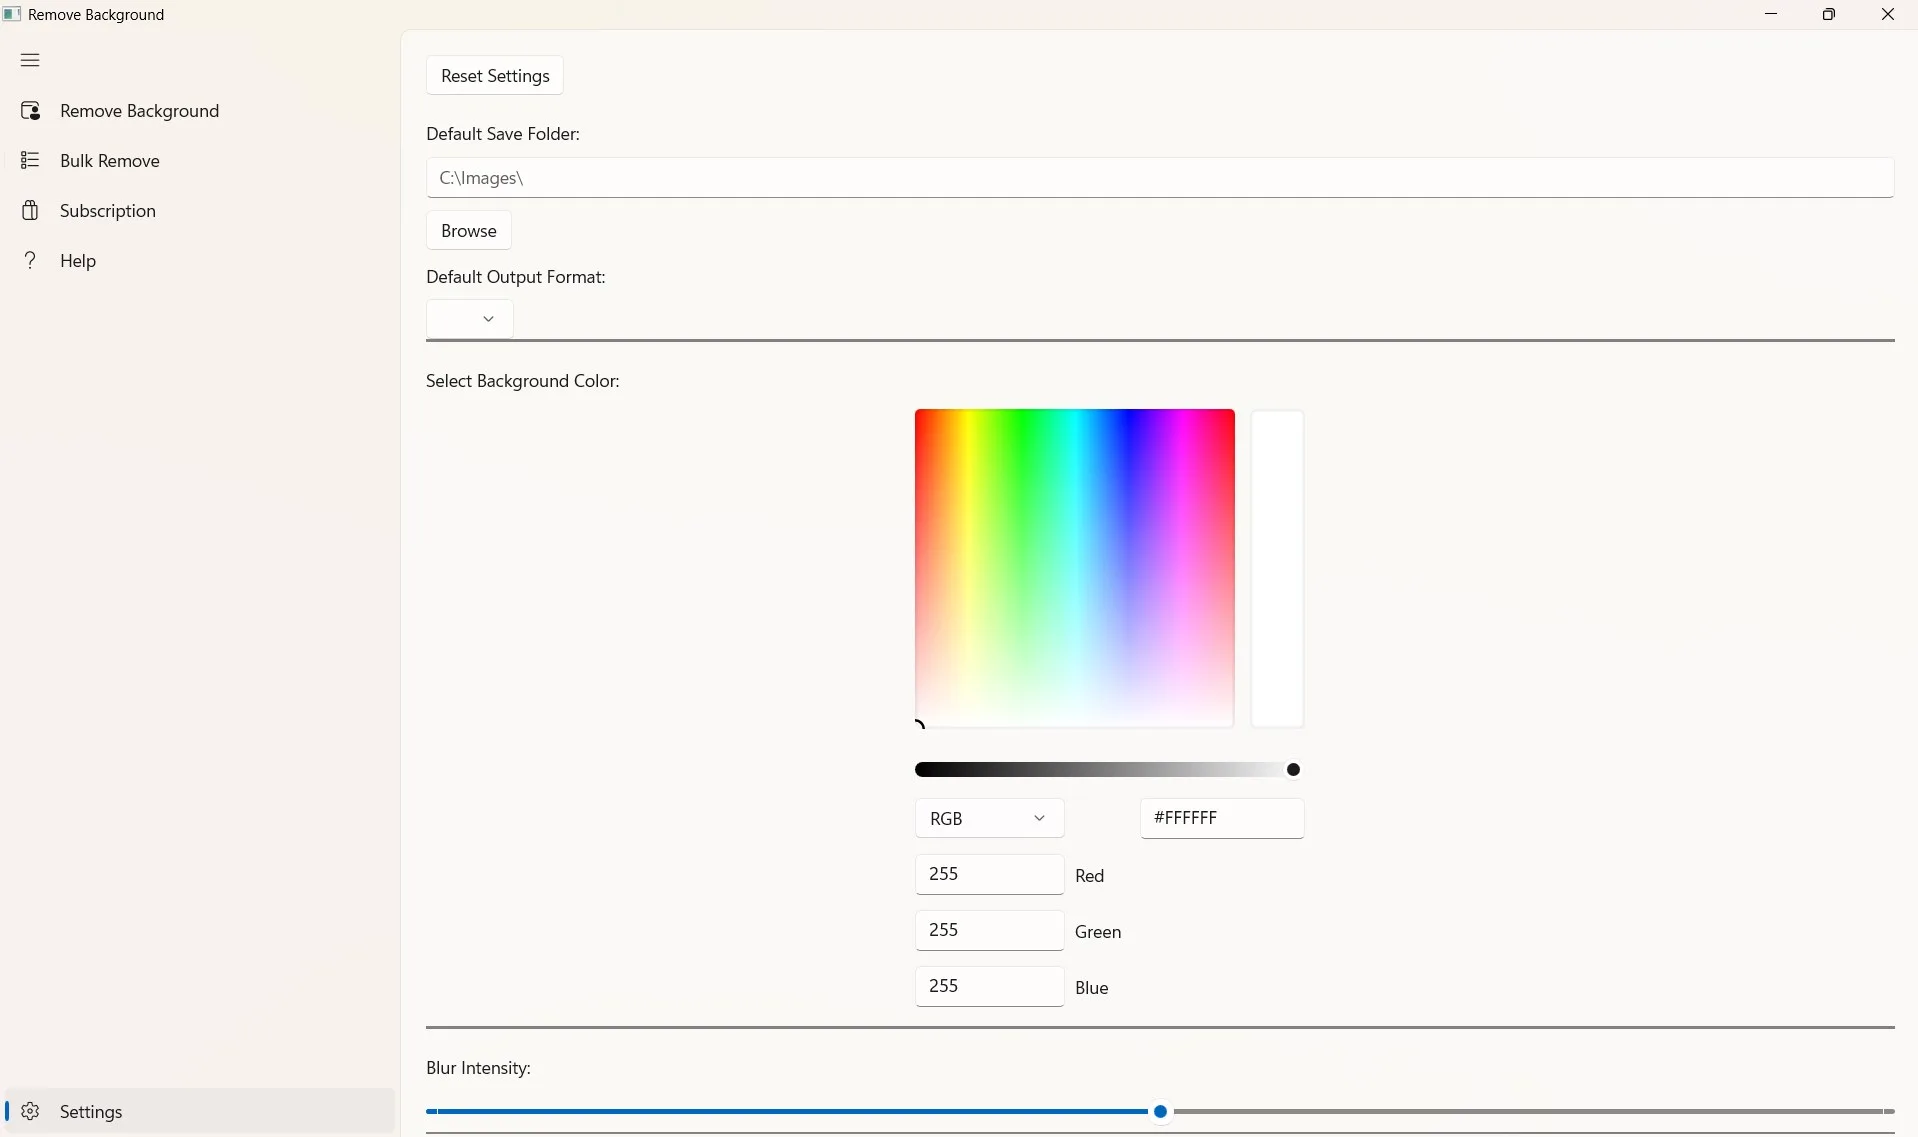Open the RGB color model dropdown
Screen dimensions: 1918x1137
[x=989, y=818]
